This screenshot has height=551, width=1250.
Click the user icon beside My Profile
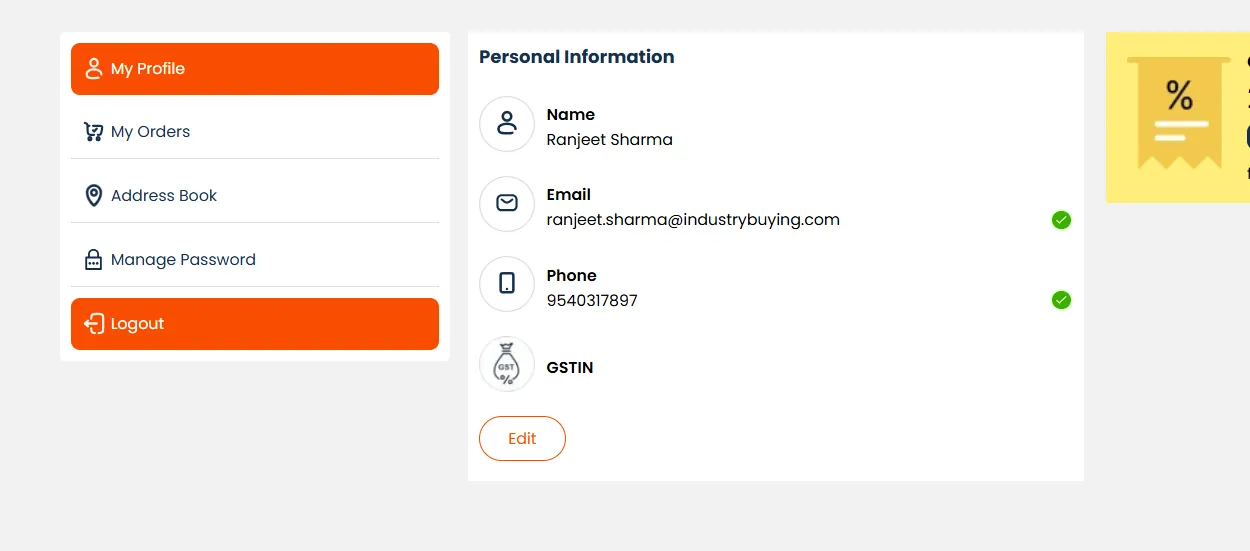click(94, 69)
